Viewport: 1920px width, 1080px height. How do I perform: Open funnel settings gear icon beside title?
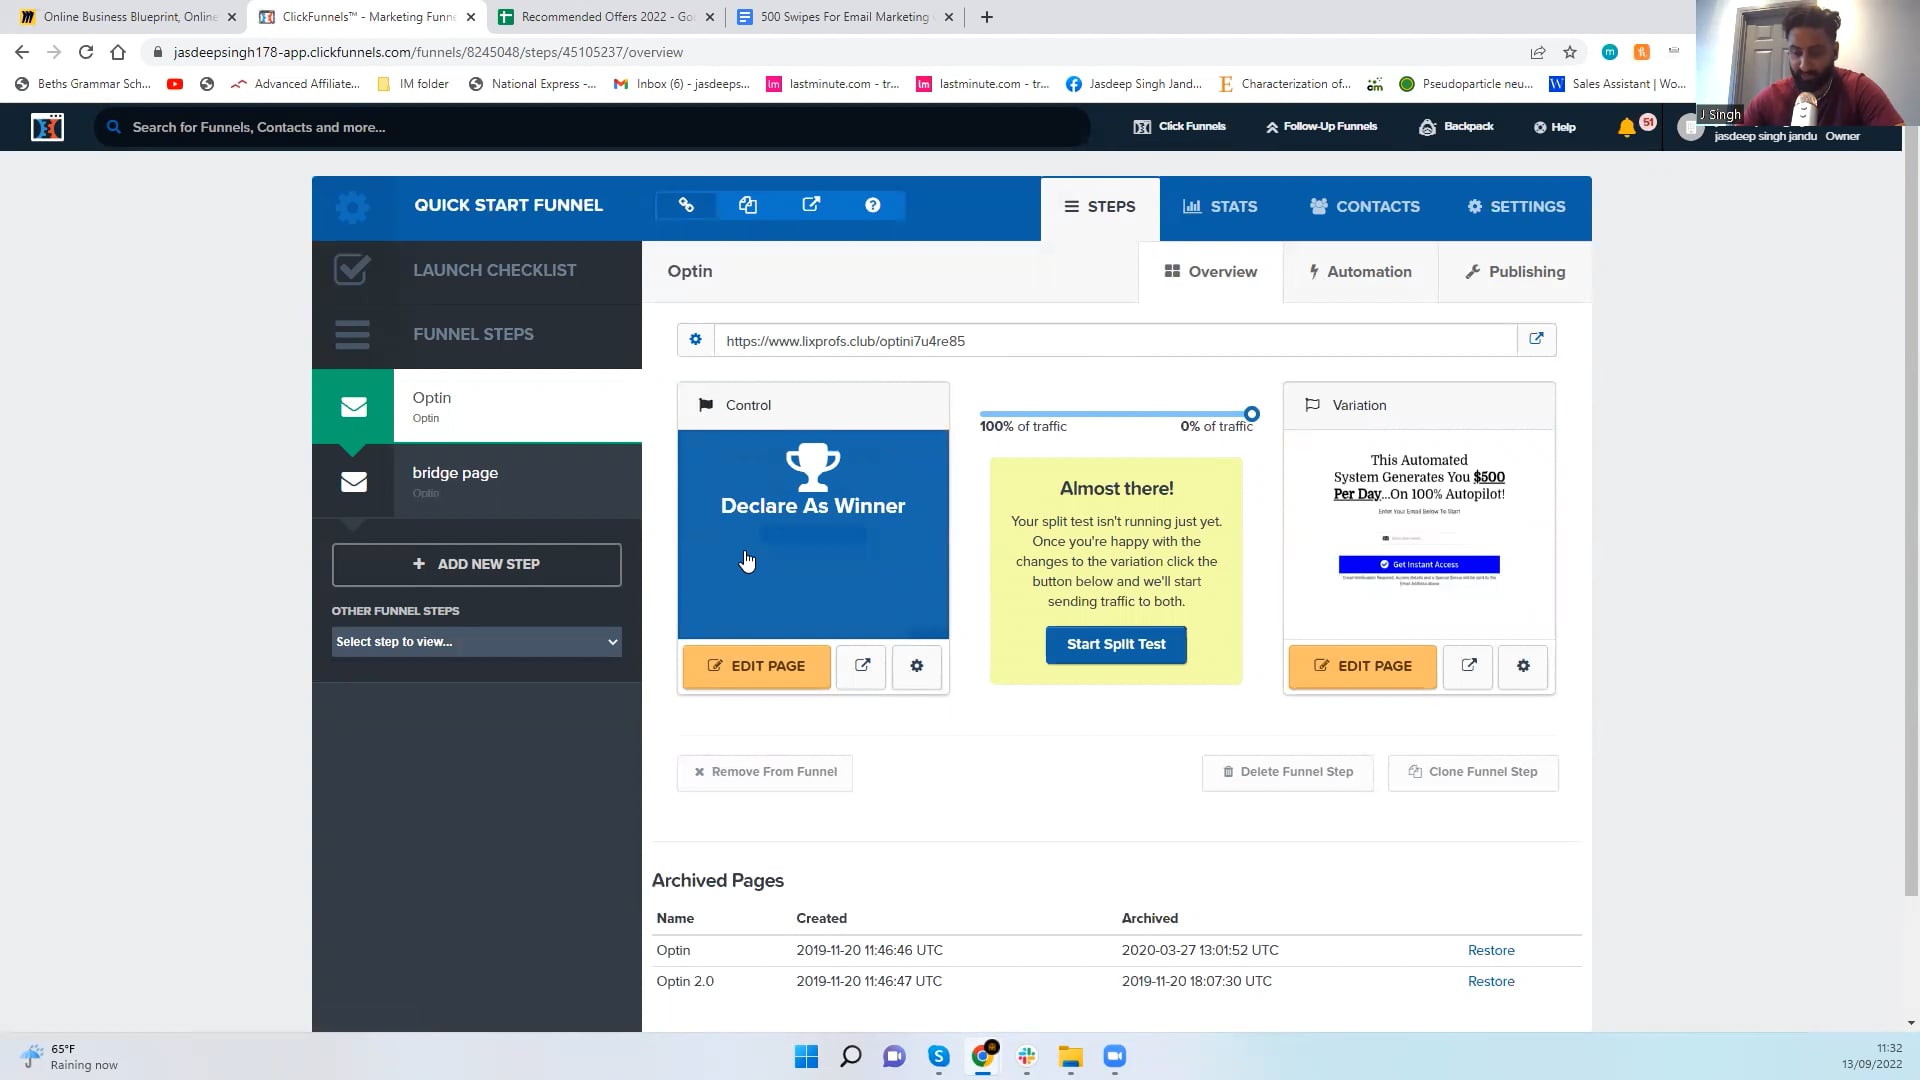pos(352,207)
